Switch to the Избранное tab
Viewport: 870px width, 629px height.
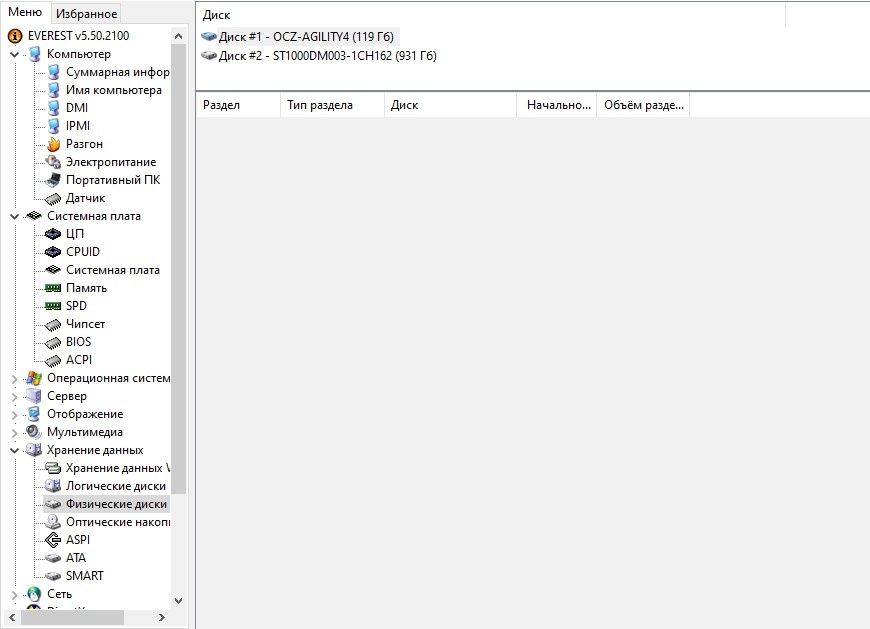[87, 14]
